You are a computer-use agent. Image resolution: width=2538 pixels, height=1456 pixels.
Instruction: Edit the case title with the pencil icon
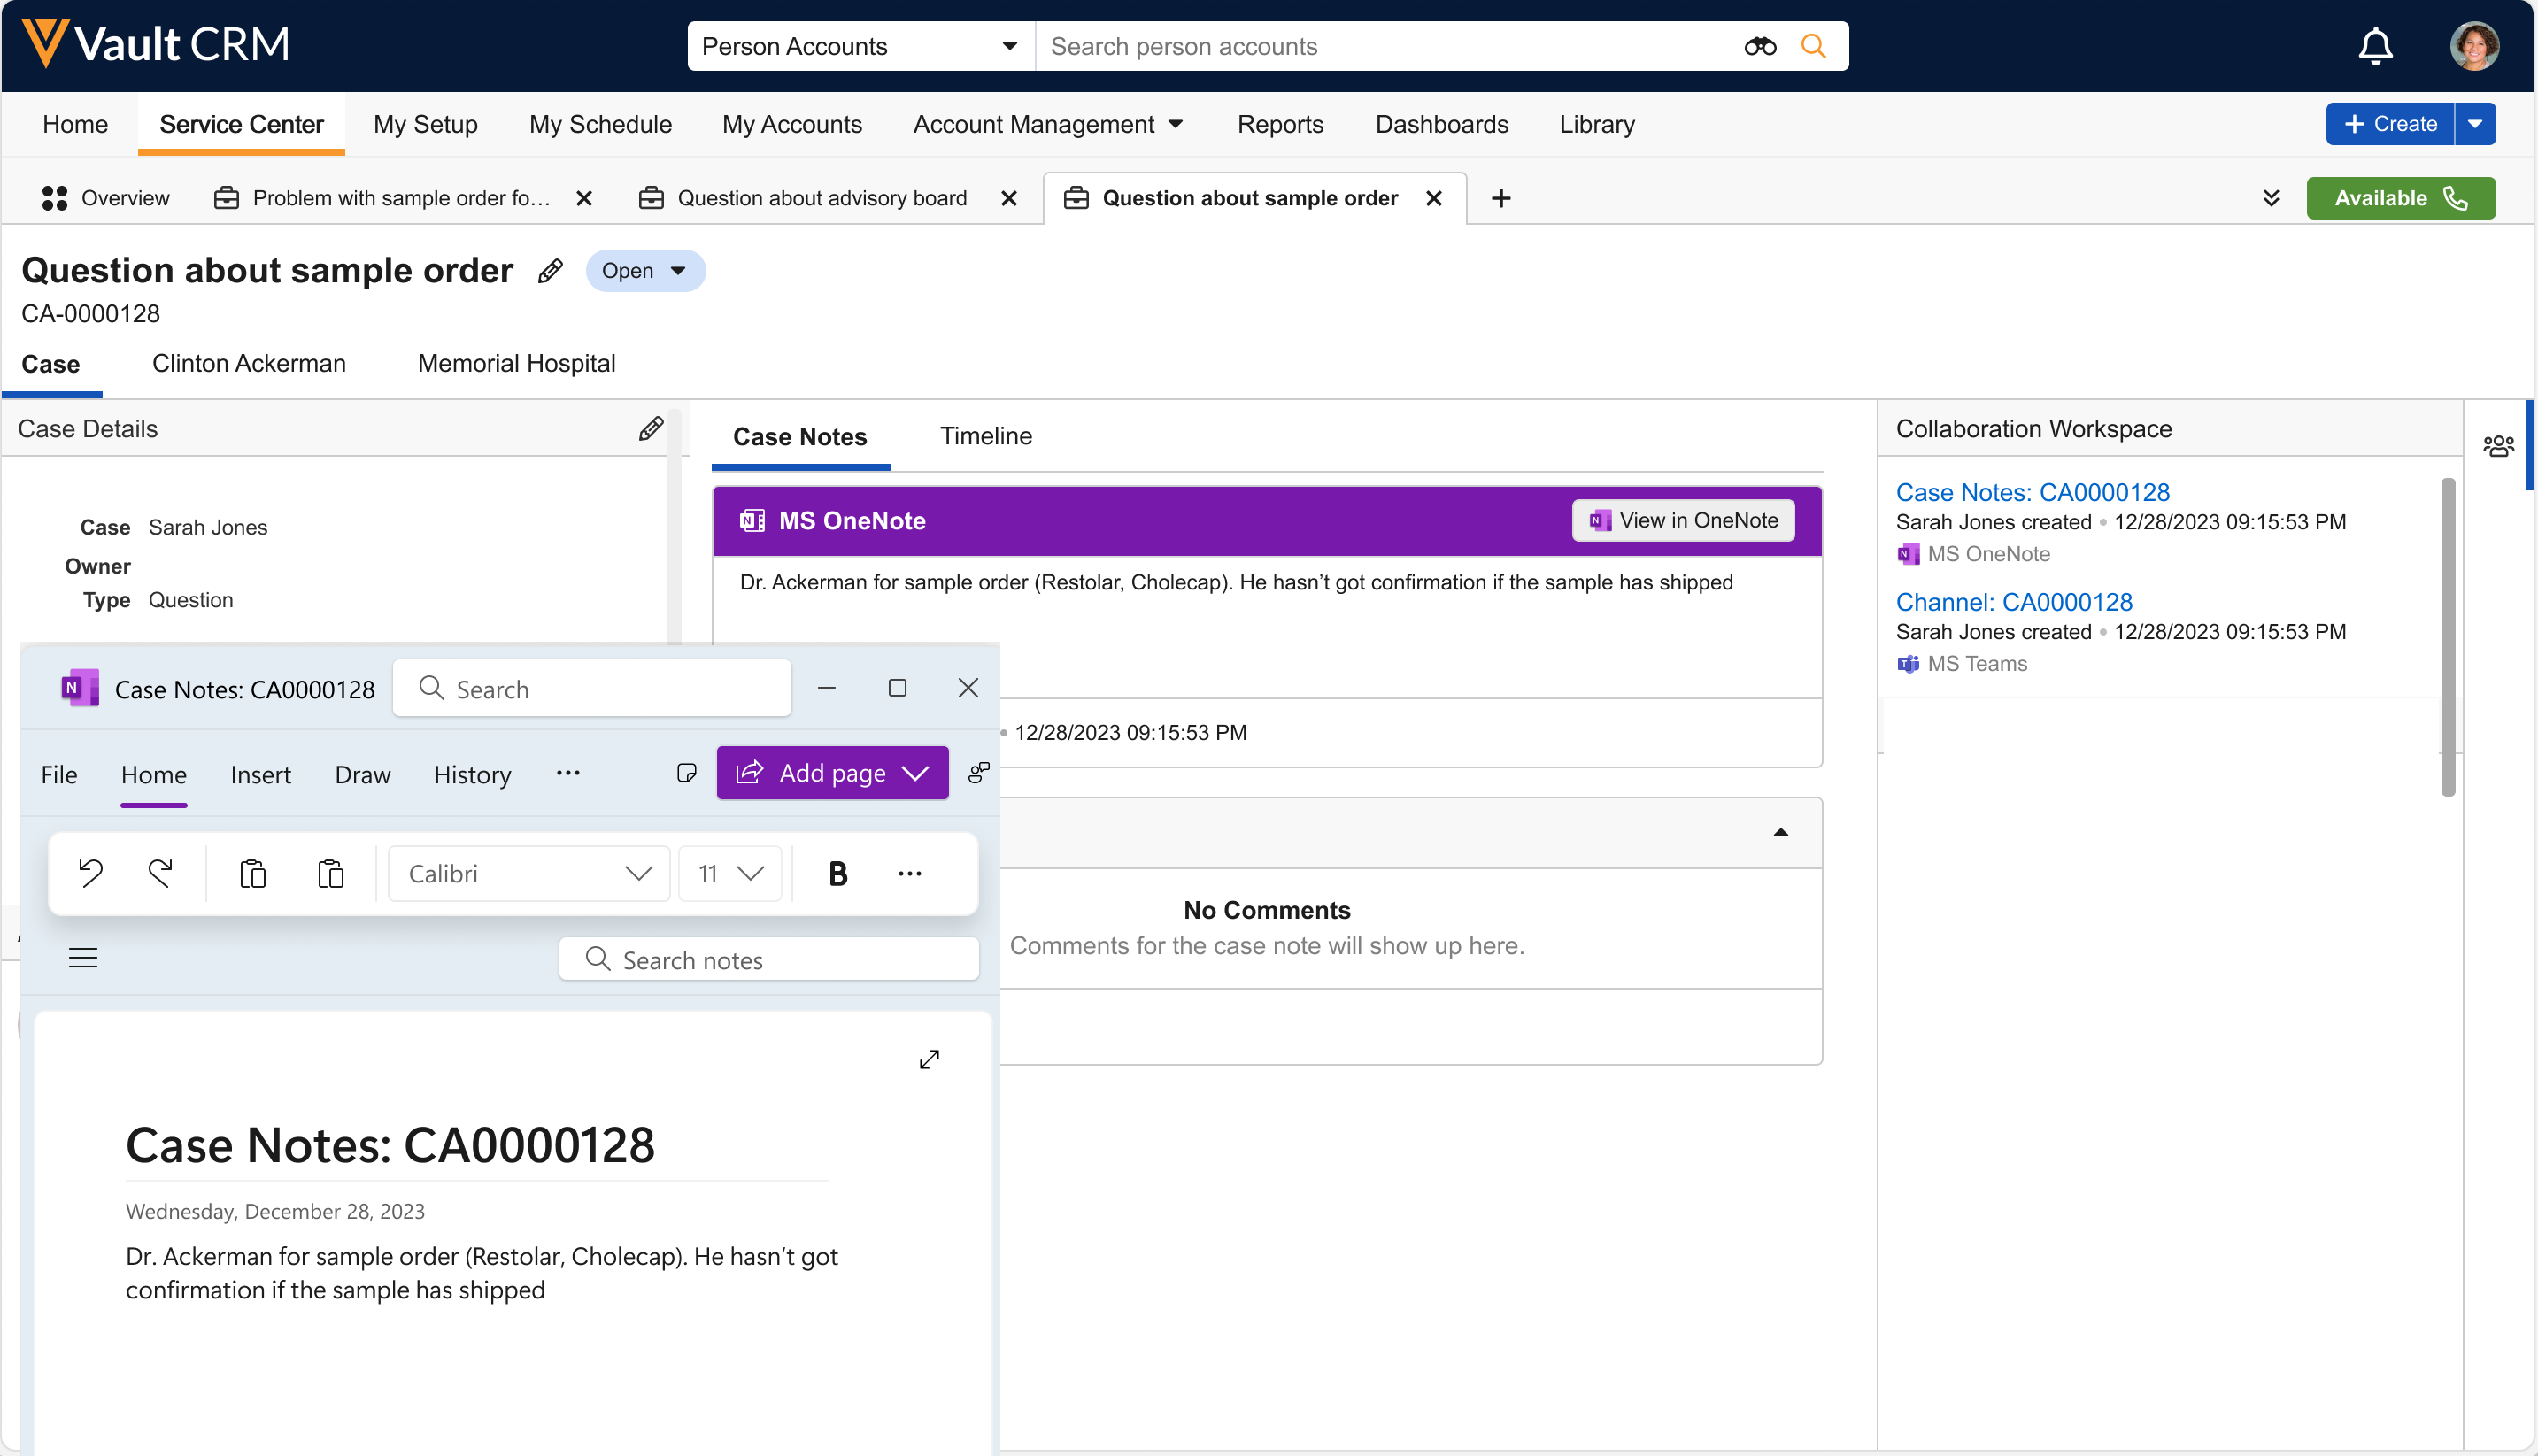click(550, 271)
